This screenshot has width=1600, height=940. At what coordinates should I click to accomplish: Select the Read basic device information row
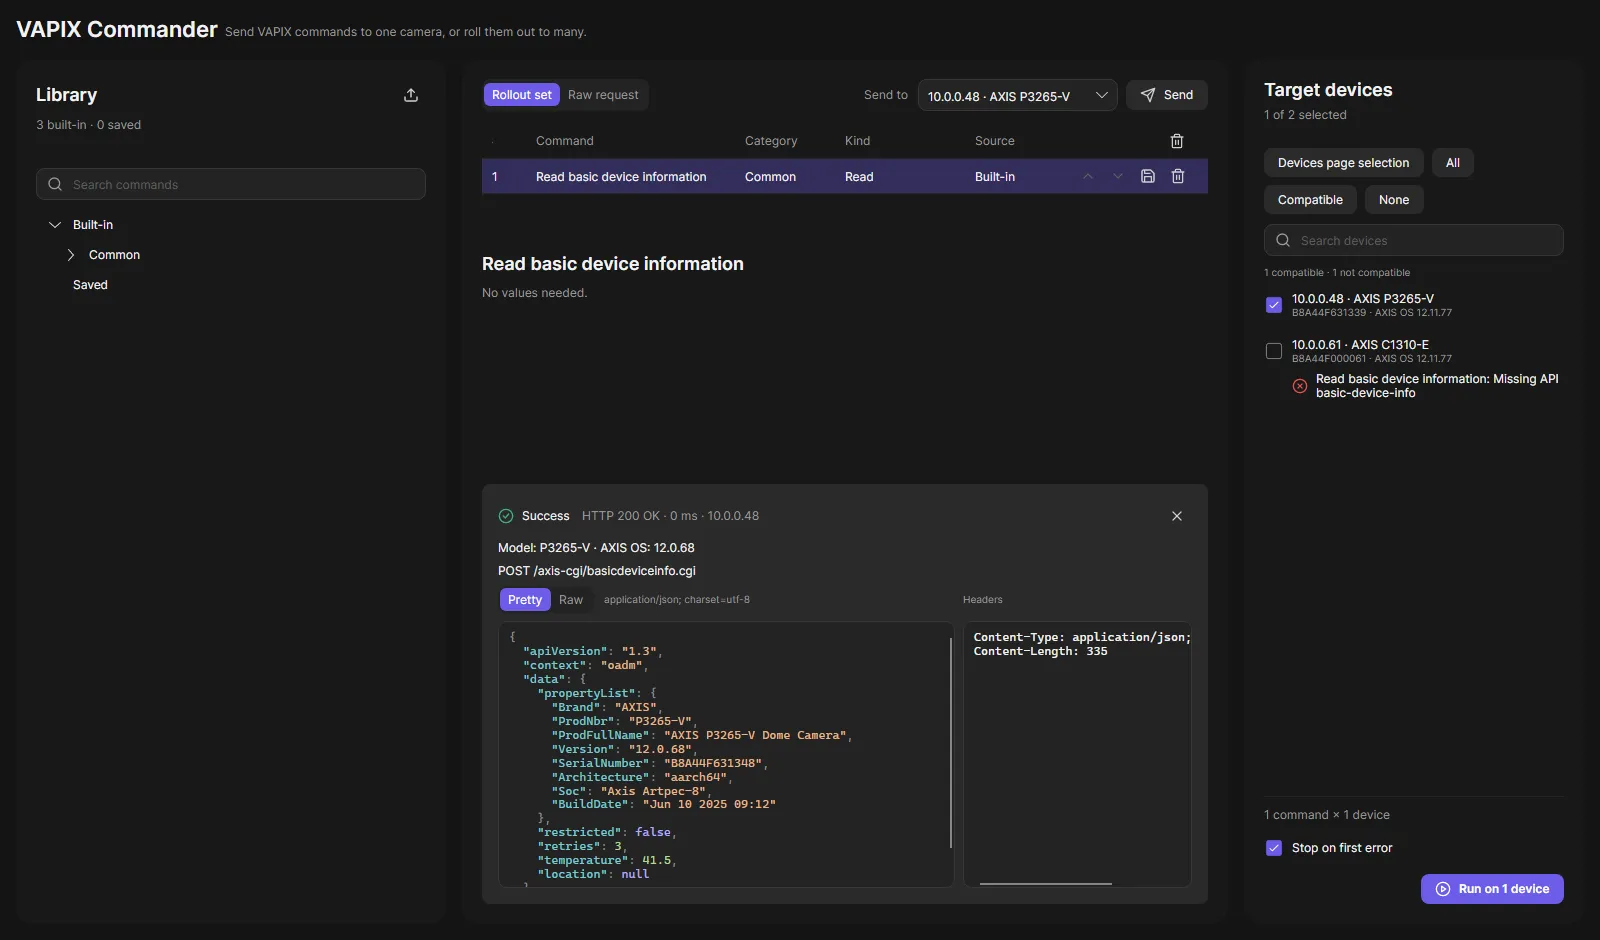pyautogui.click(x=845, y=176)
